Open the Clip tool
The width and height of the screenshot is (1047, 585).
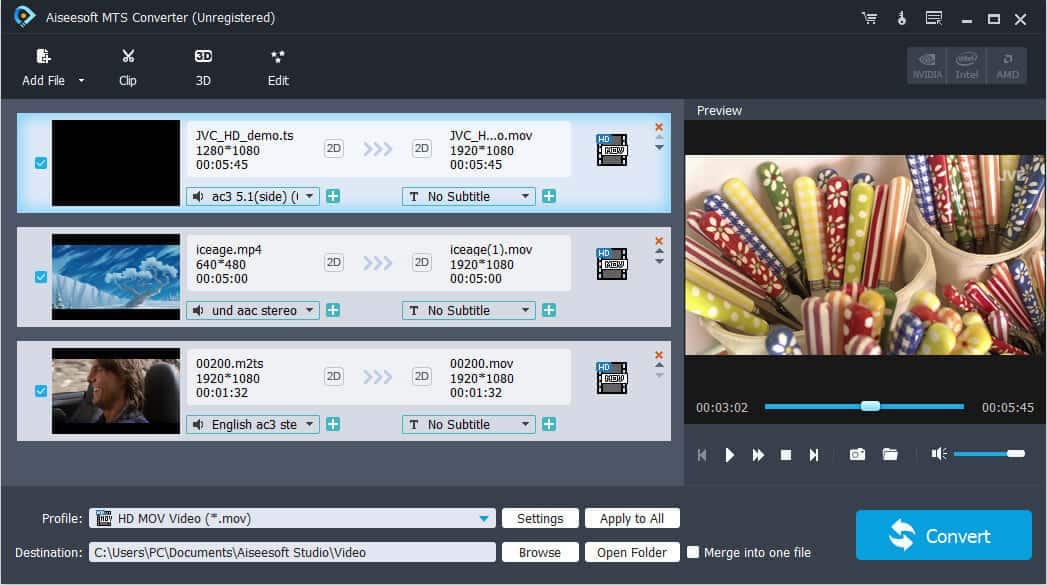point(128,67)
